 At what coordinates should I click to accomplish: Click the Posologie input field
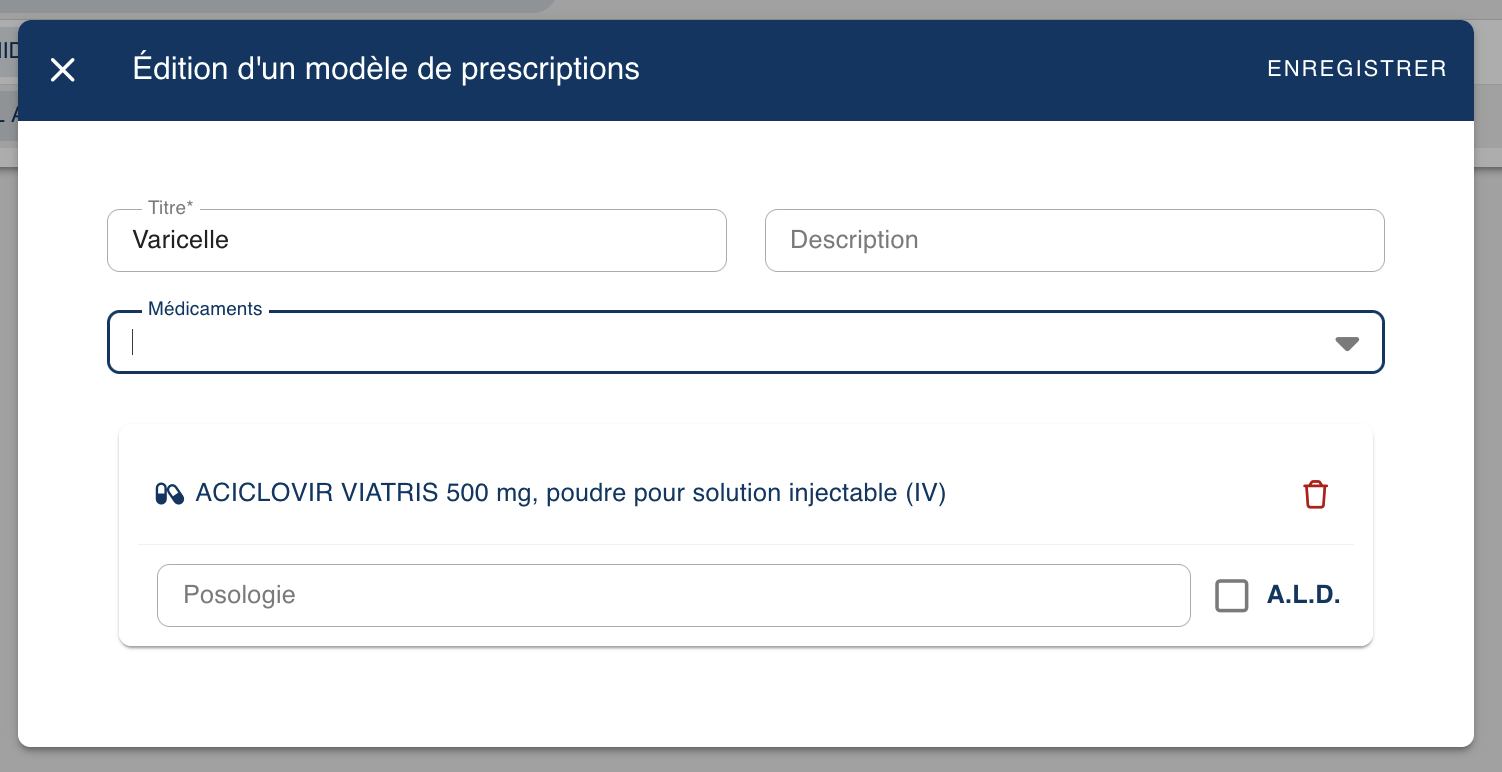[673, 596]
